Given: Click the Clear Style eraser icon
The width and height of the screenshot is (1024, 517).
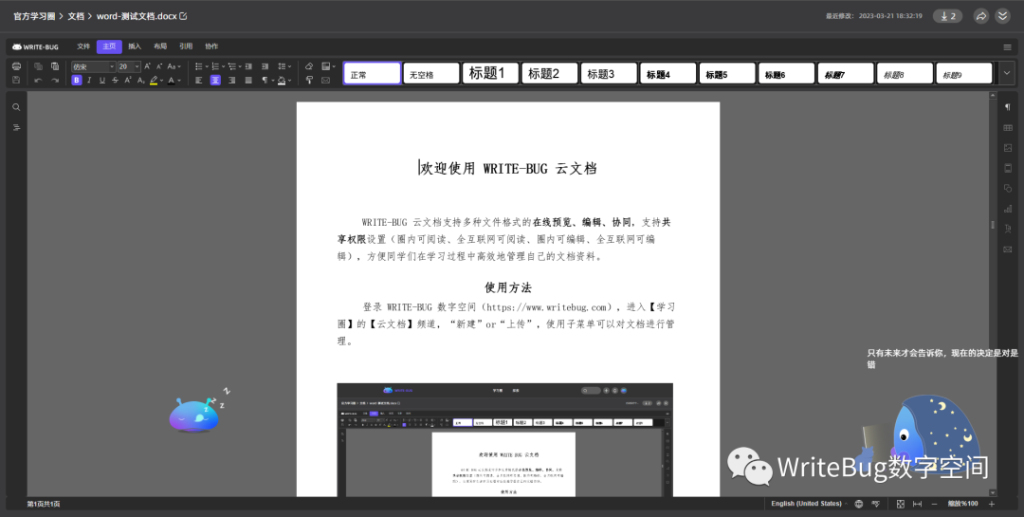Looking at the screenshot, I should coord(310,67).
